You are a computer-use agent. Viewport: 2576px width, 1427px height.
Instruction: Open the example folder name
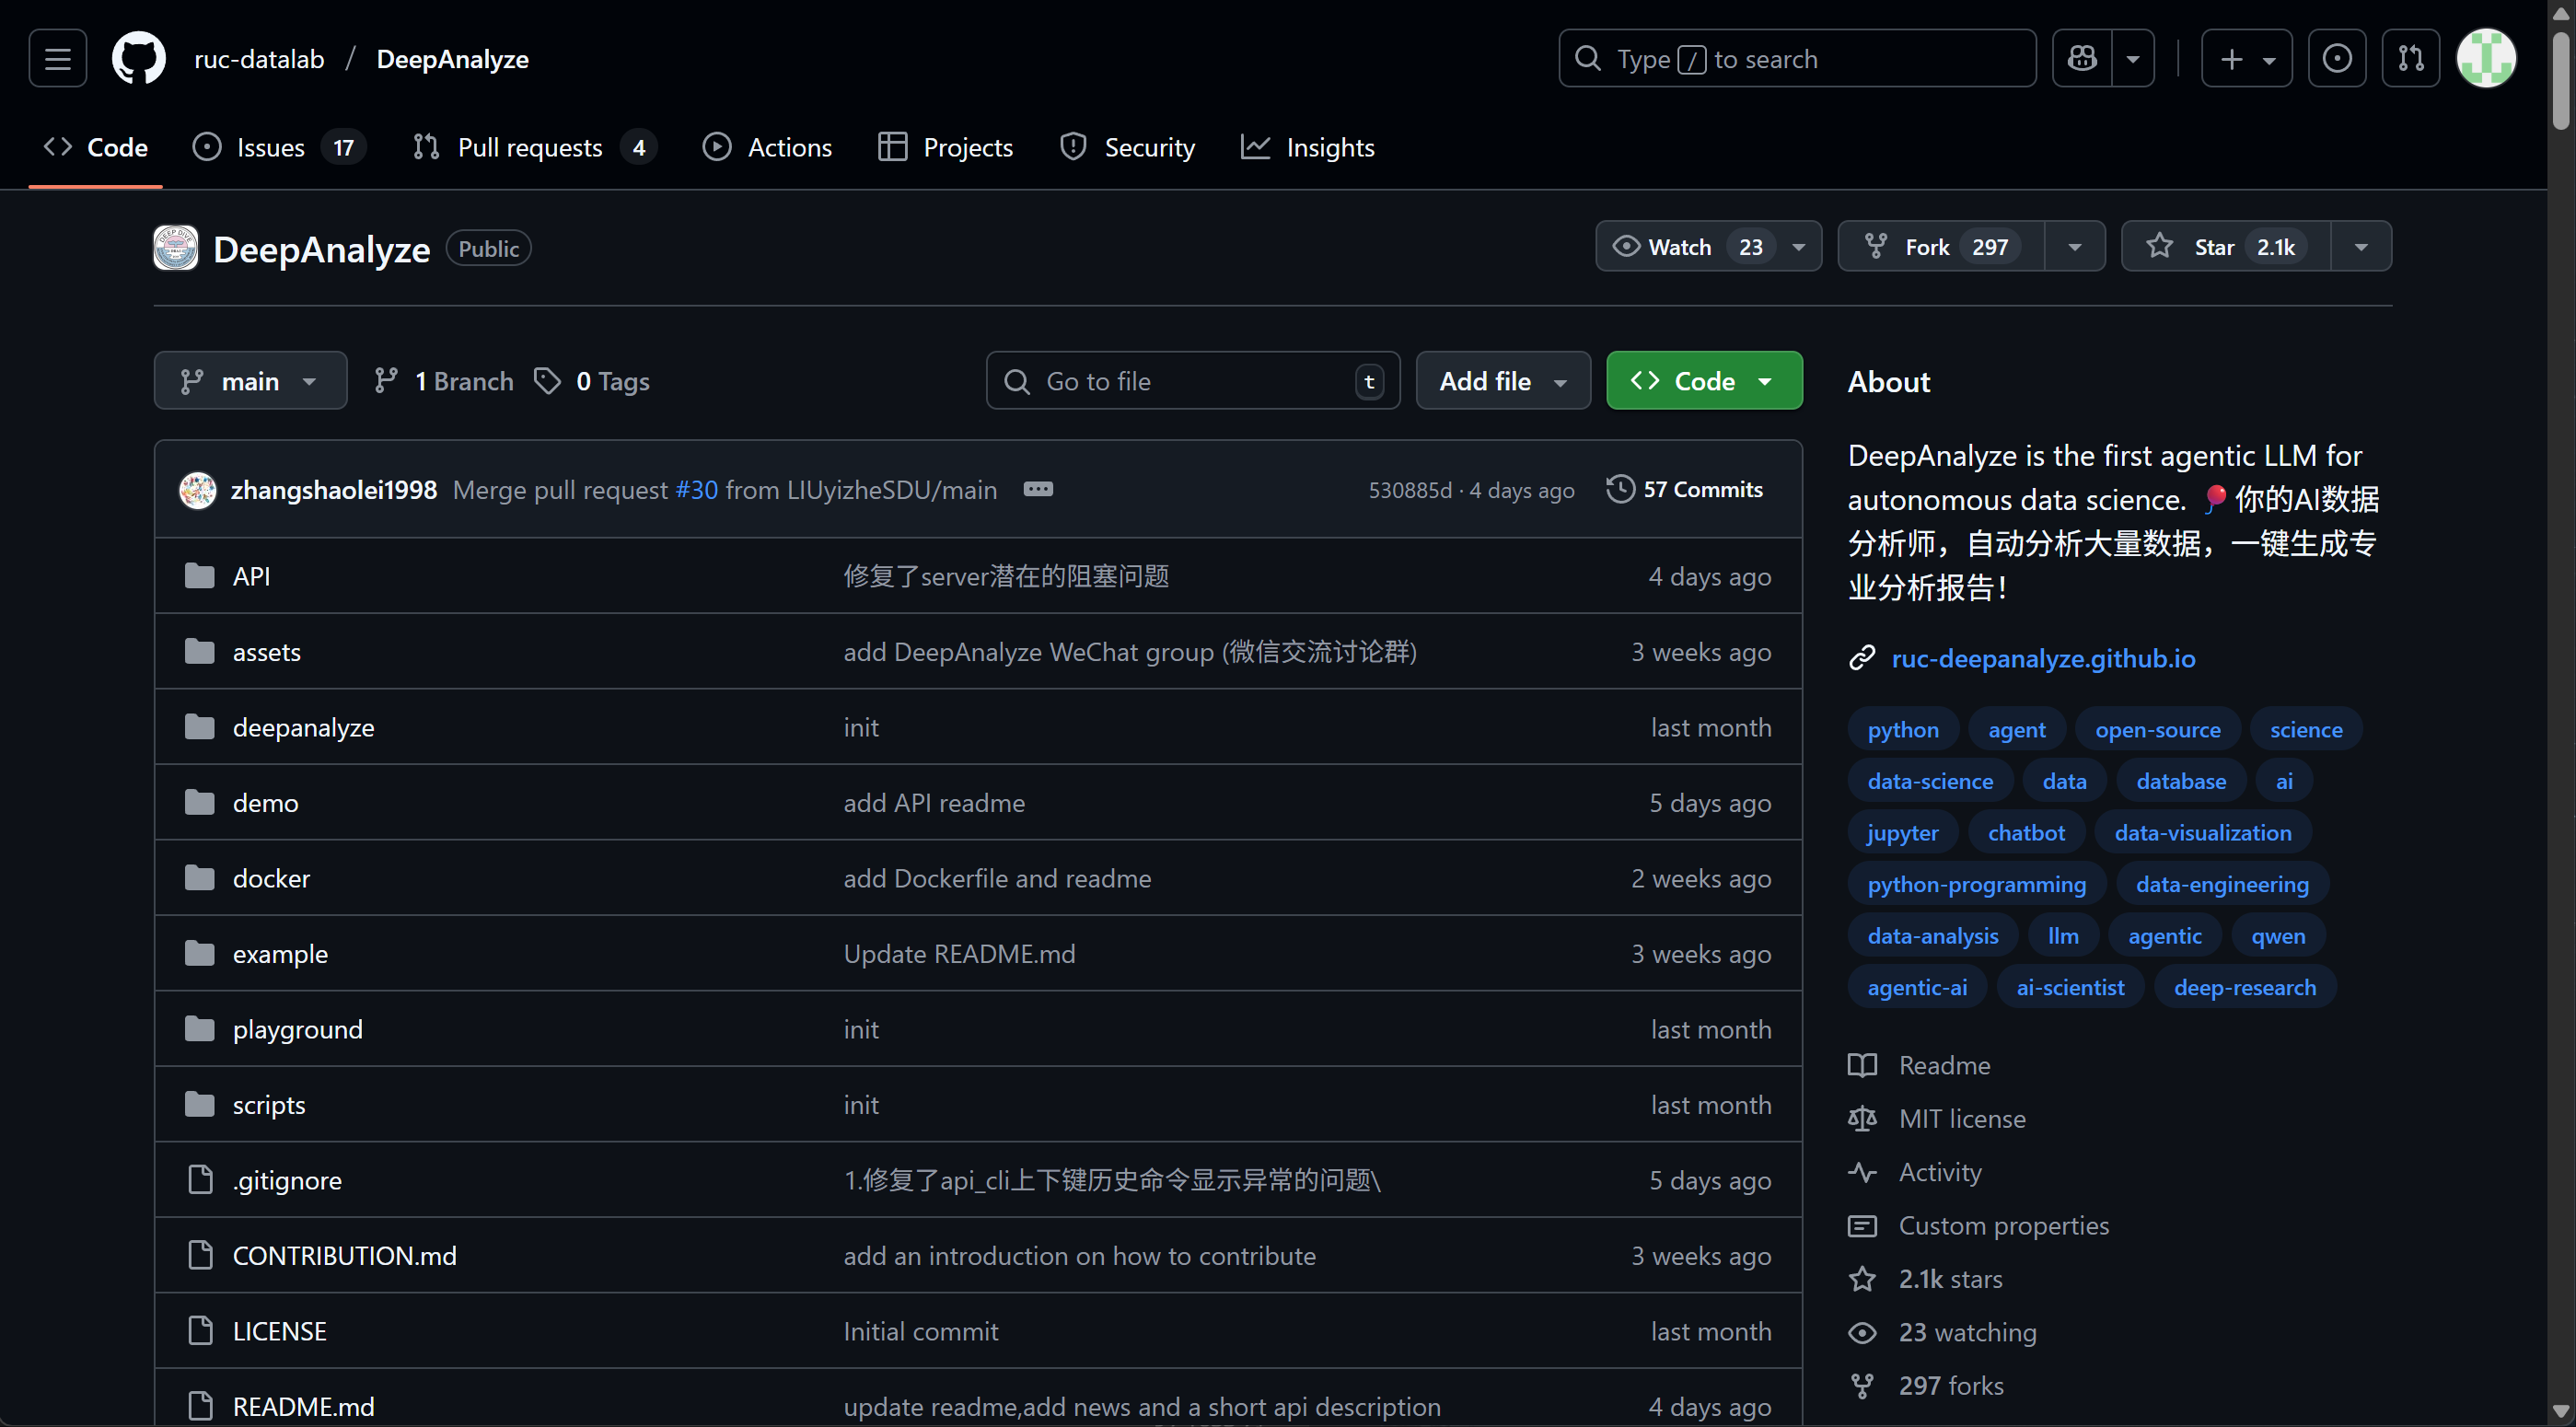280,953
